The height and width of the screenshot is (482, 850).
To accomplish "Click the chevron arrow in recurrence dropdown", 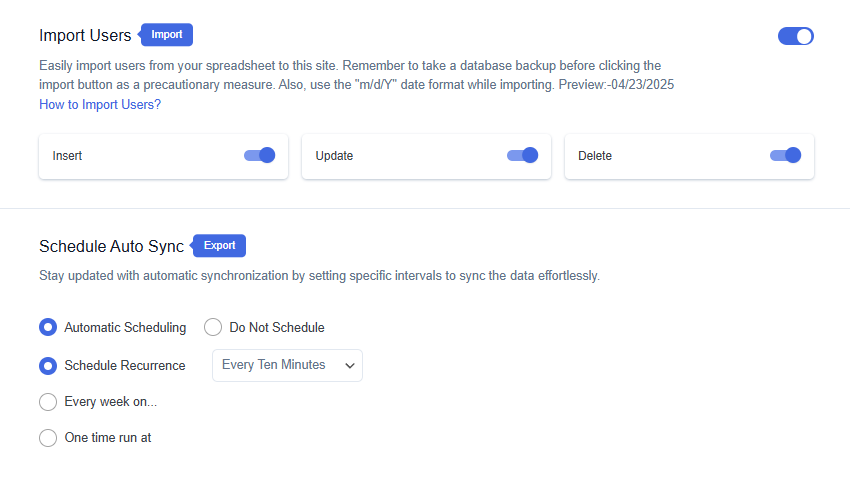I will [x=350, y=366].
